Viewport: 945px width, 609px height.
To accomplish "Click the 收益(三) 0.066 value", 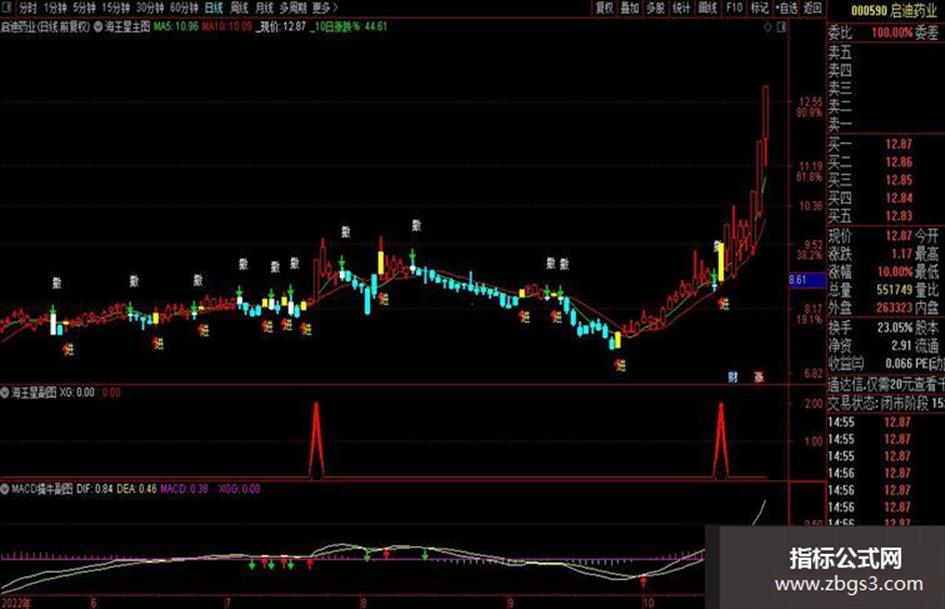I will (x=899, y=364).
